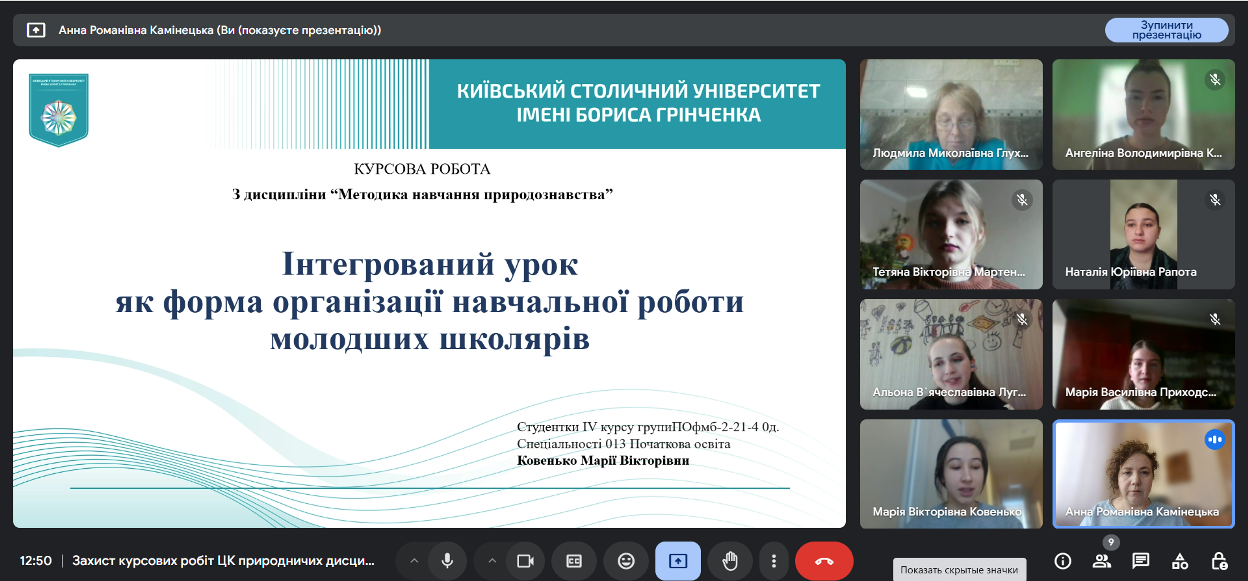
Task: Toggle the microphone button
Action: coord(447,561)
